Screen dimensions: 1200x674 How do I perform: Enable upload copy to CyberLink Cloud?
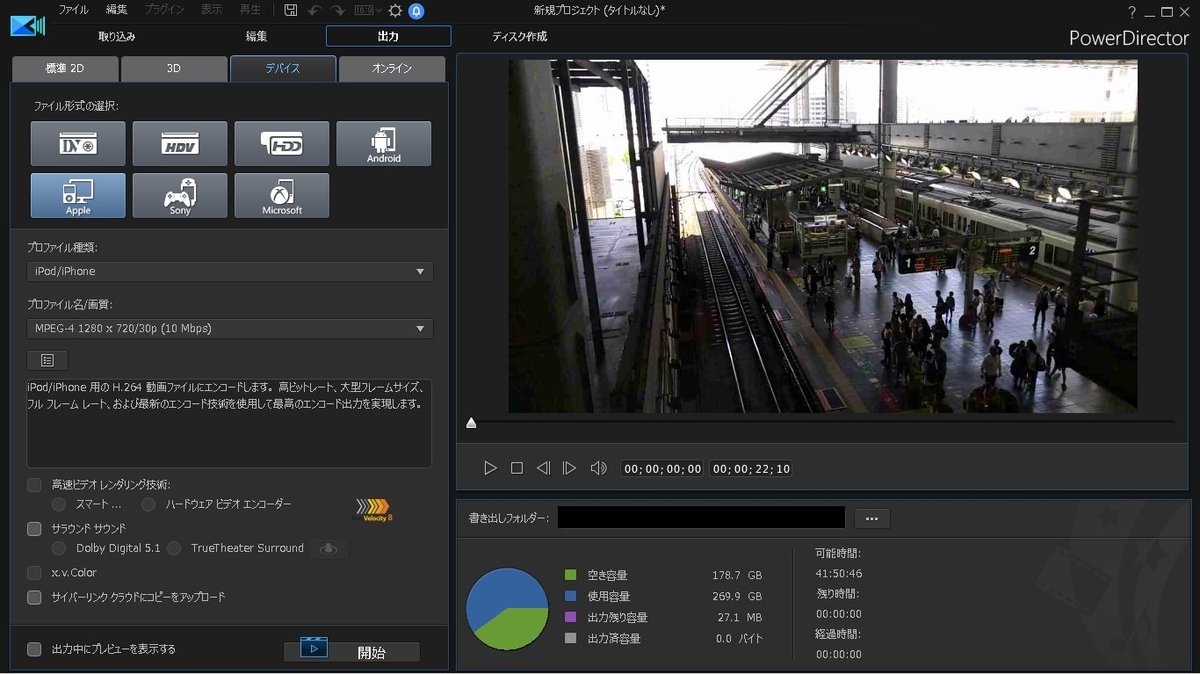[x=34, y=597]
